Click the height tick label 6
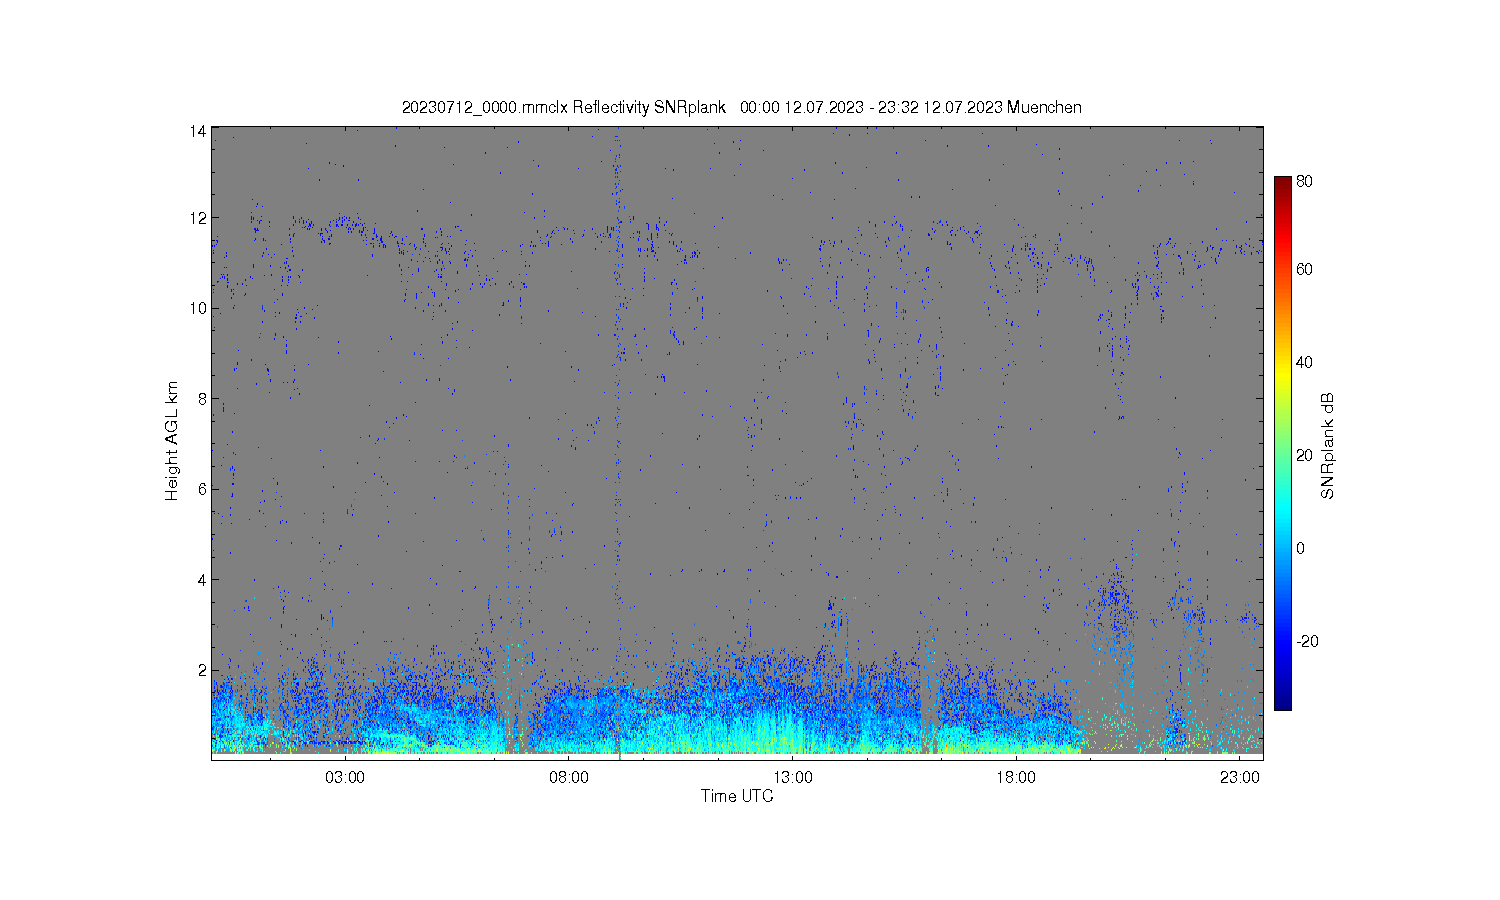The image size is (1500, 900). click(202, 488)
